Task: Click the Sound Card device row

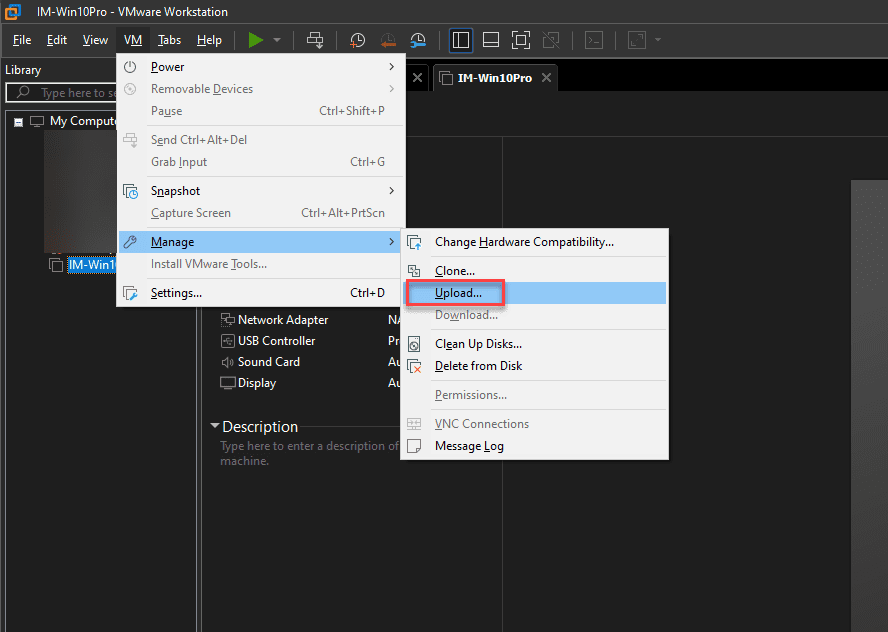Action: [x=260, y=362]
